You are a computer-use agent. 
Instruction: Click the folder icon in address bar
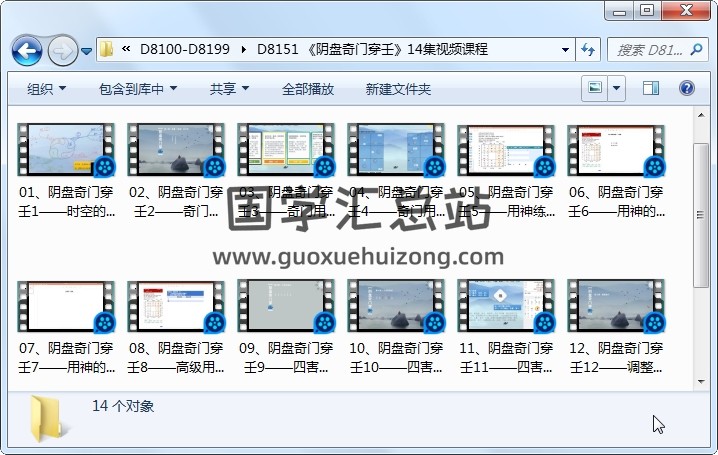[x=107, y=49]
